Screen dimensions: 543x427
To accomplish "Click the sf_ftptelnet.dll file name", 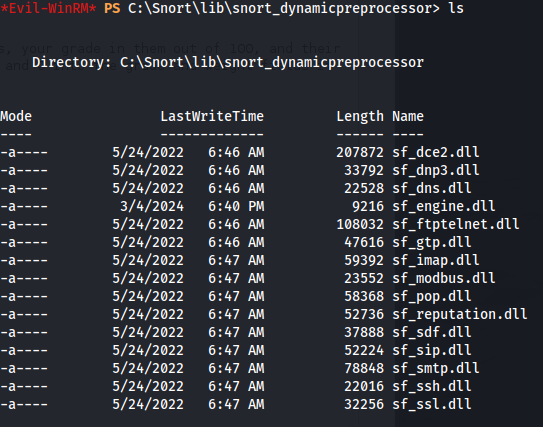I will [455, 224].
